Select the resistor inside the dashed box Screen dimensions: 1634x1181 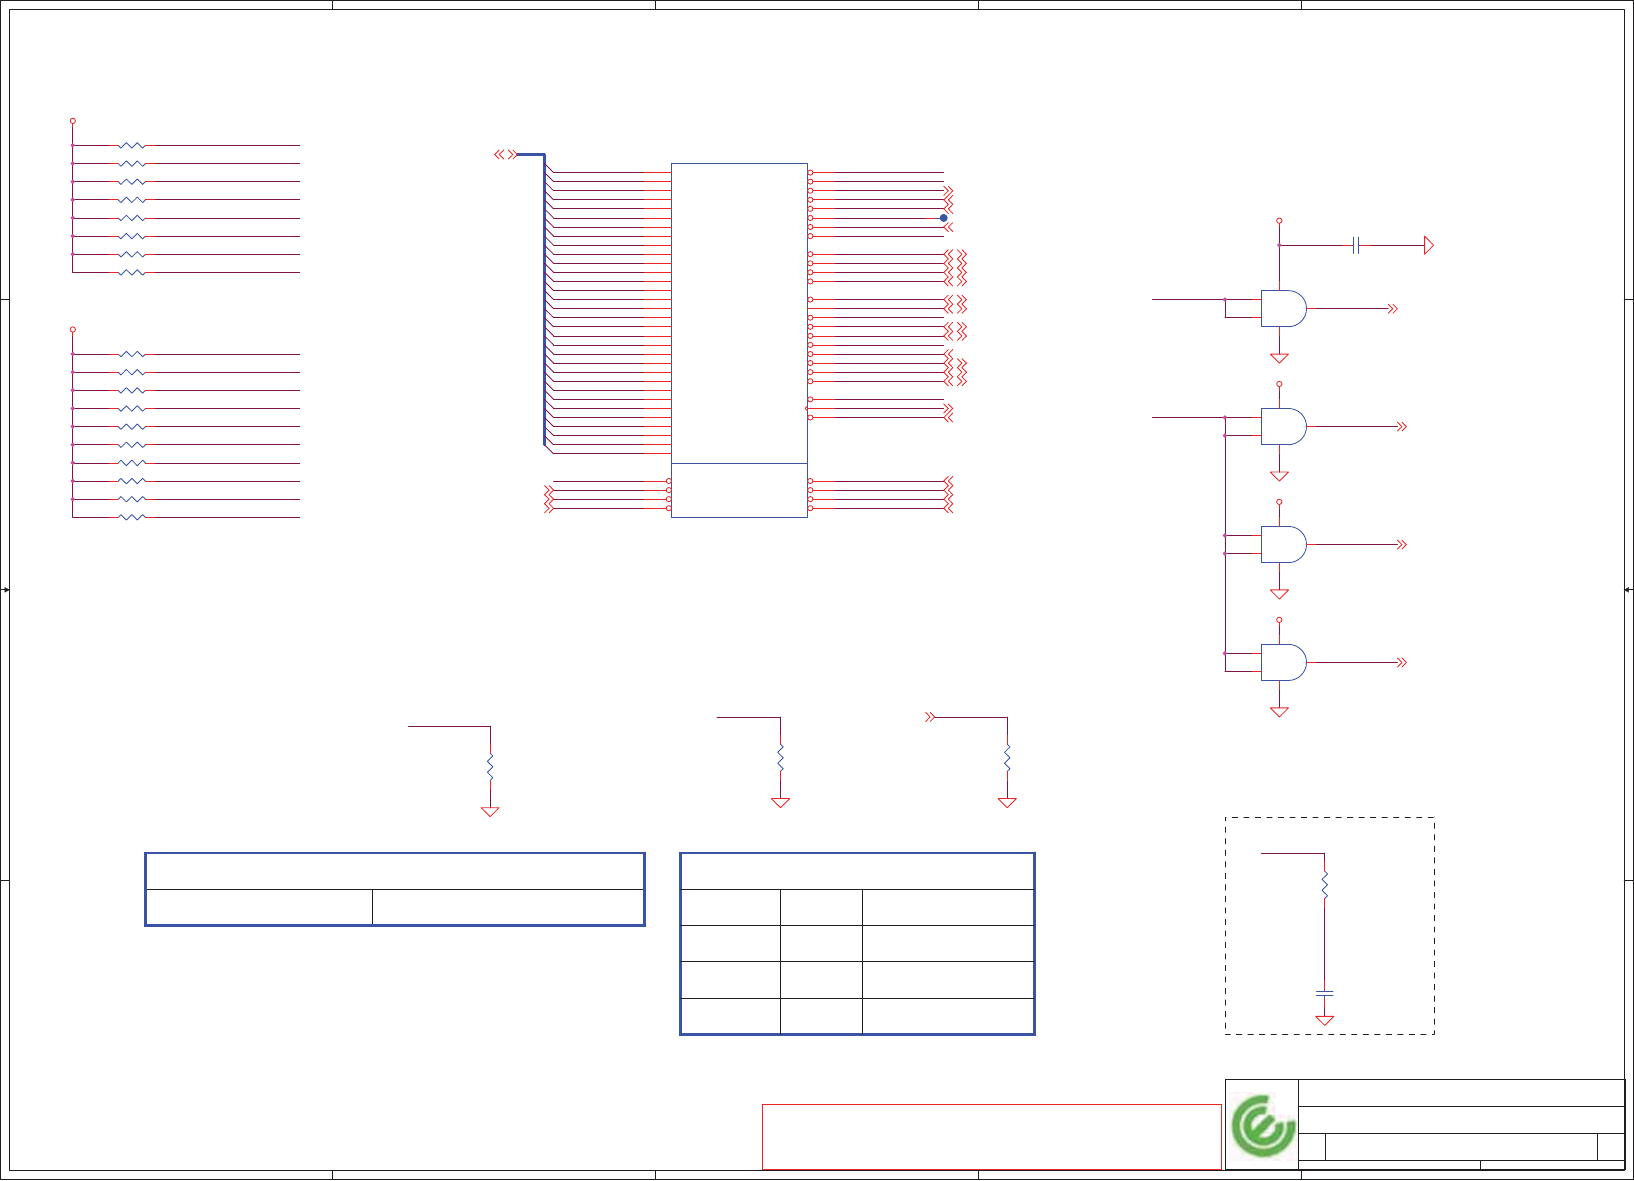(x=1325, y=885)
